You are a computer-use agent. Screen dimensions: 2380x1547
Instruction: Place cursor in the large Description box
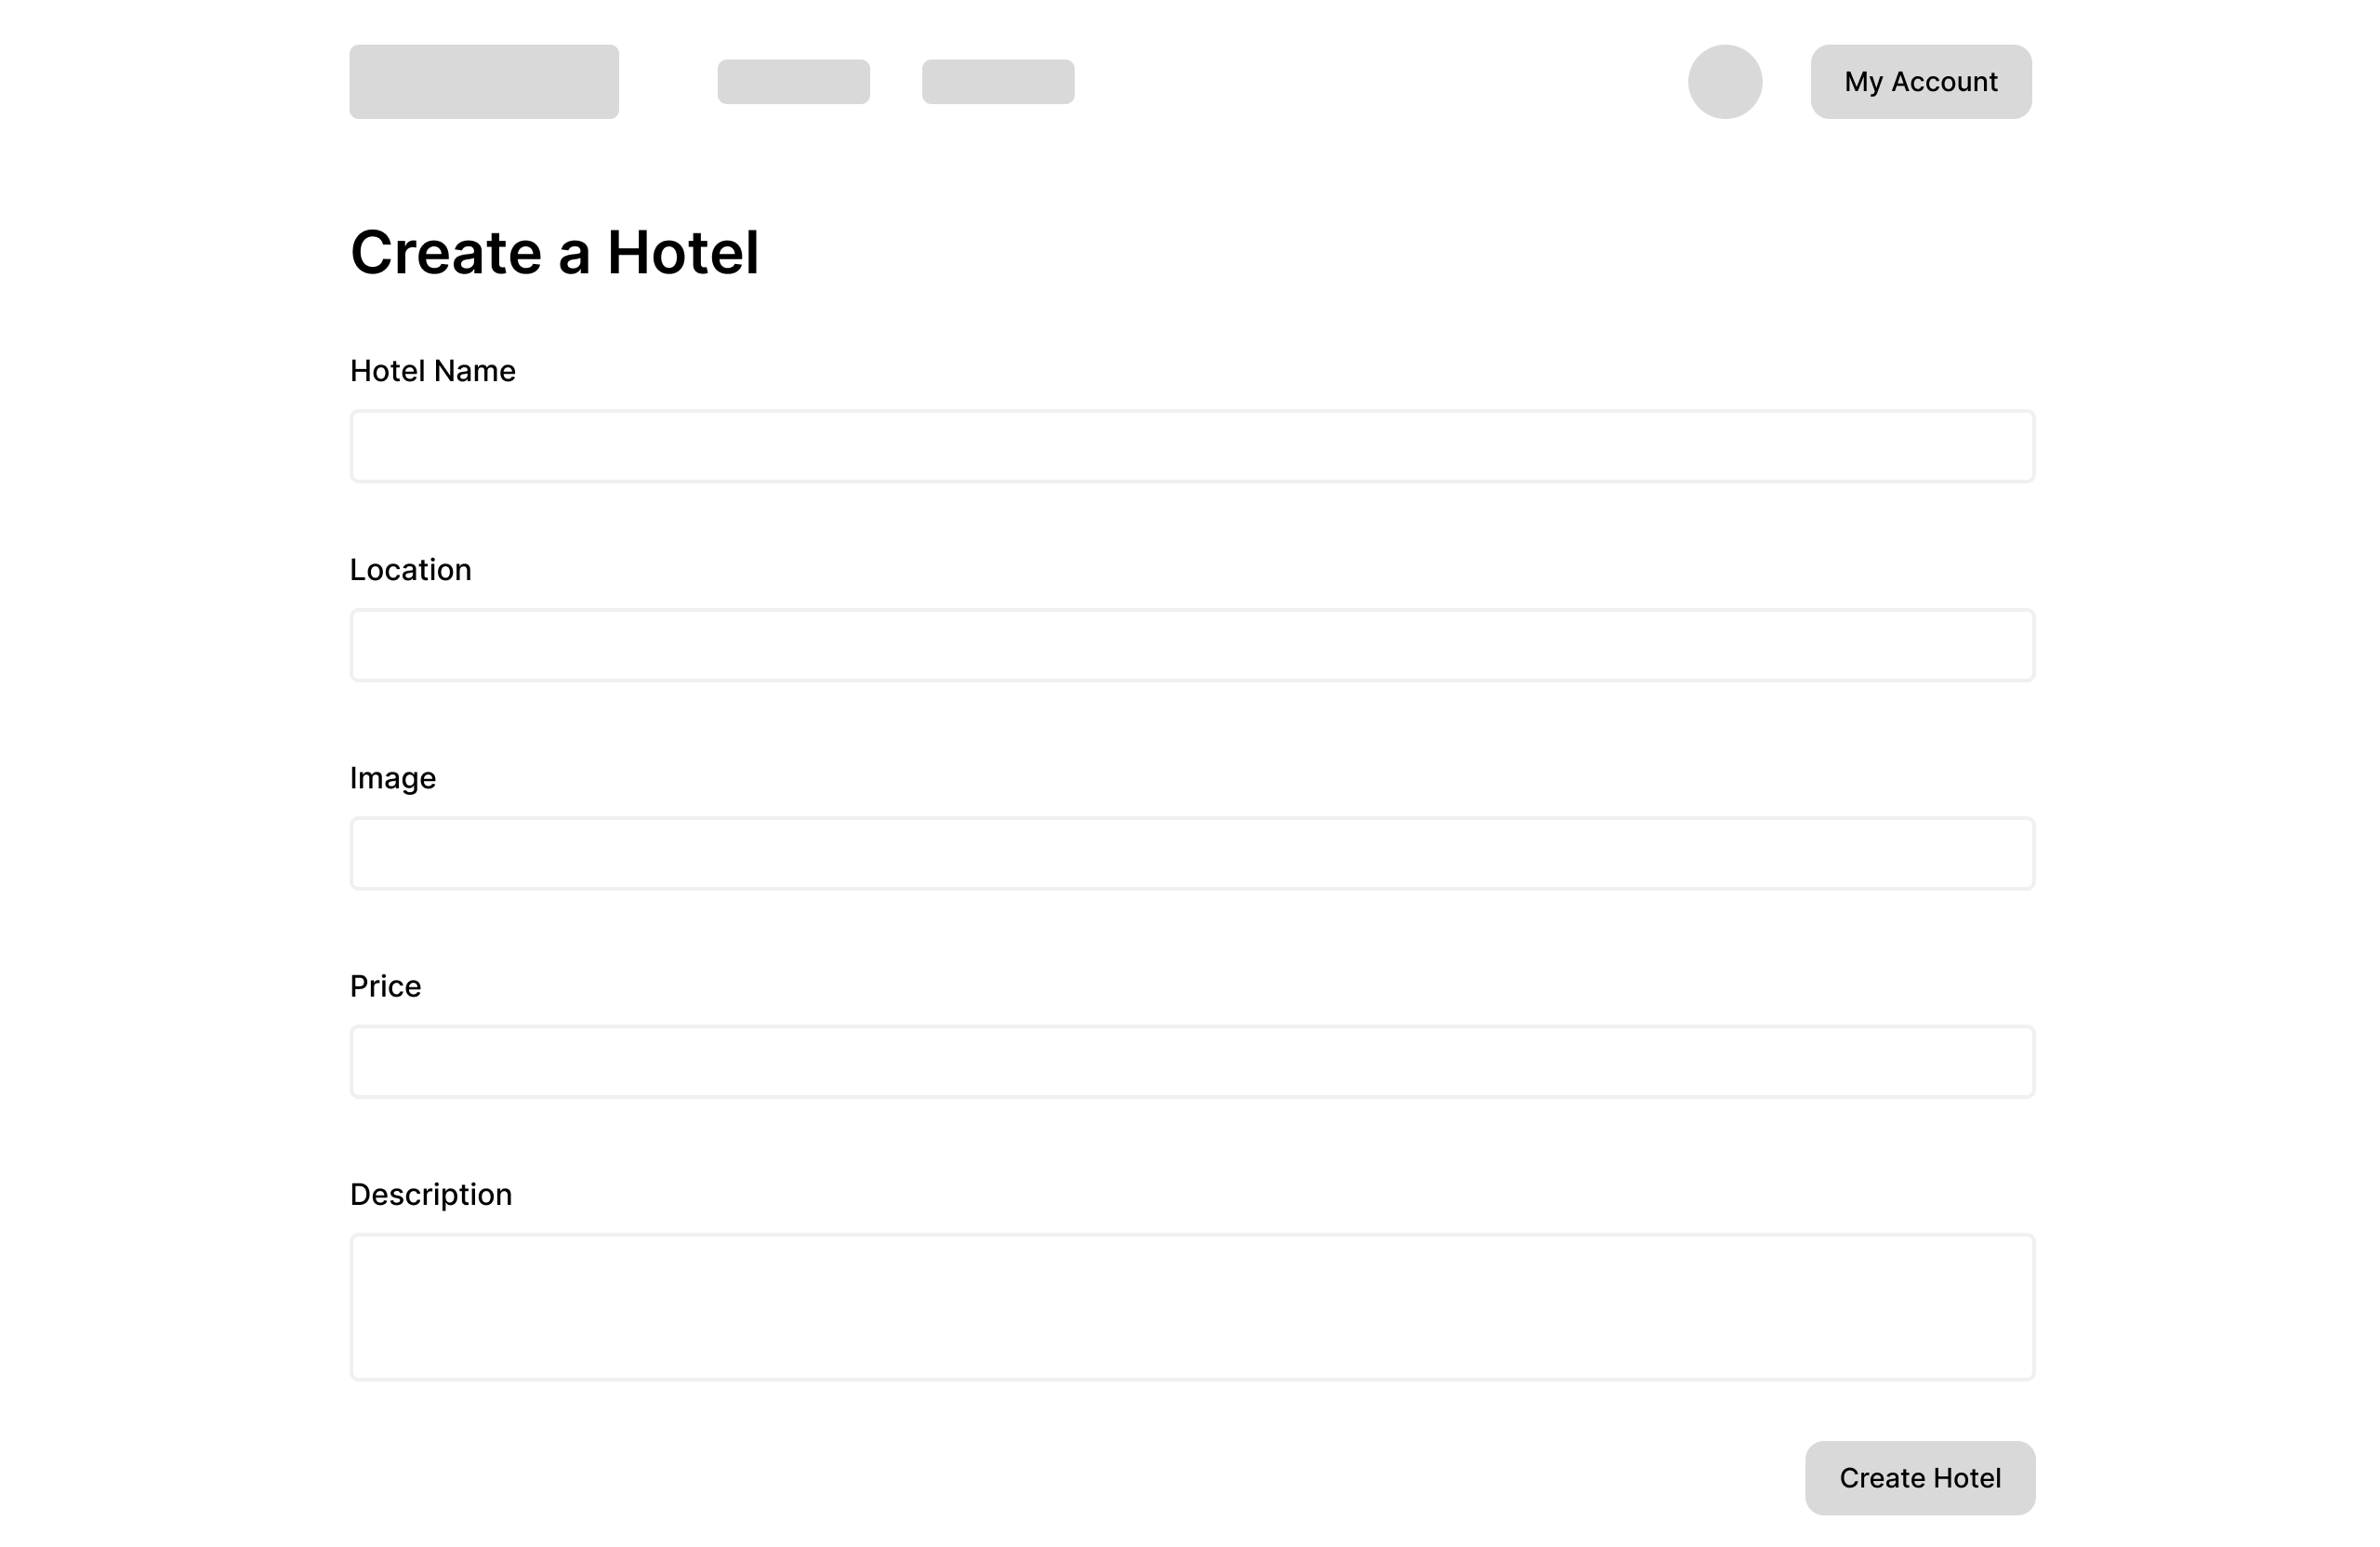click(1192, 1307)
